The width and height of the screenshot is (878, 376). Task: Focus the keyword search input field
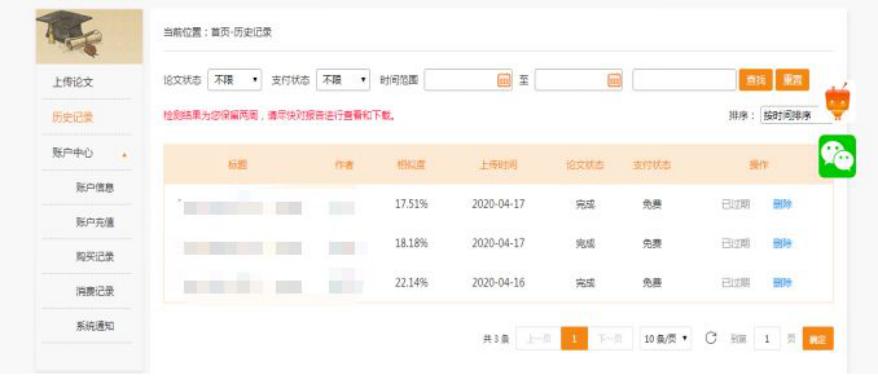point(684,80)
